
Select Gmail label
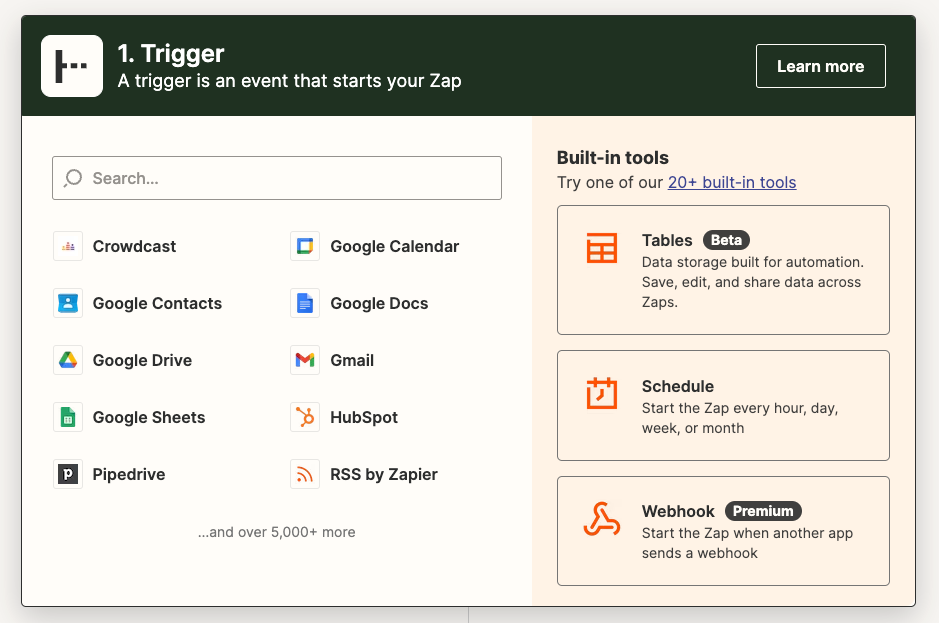[352, 360]
